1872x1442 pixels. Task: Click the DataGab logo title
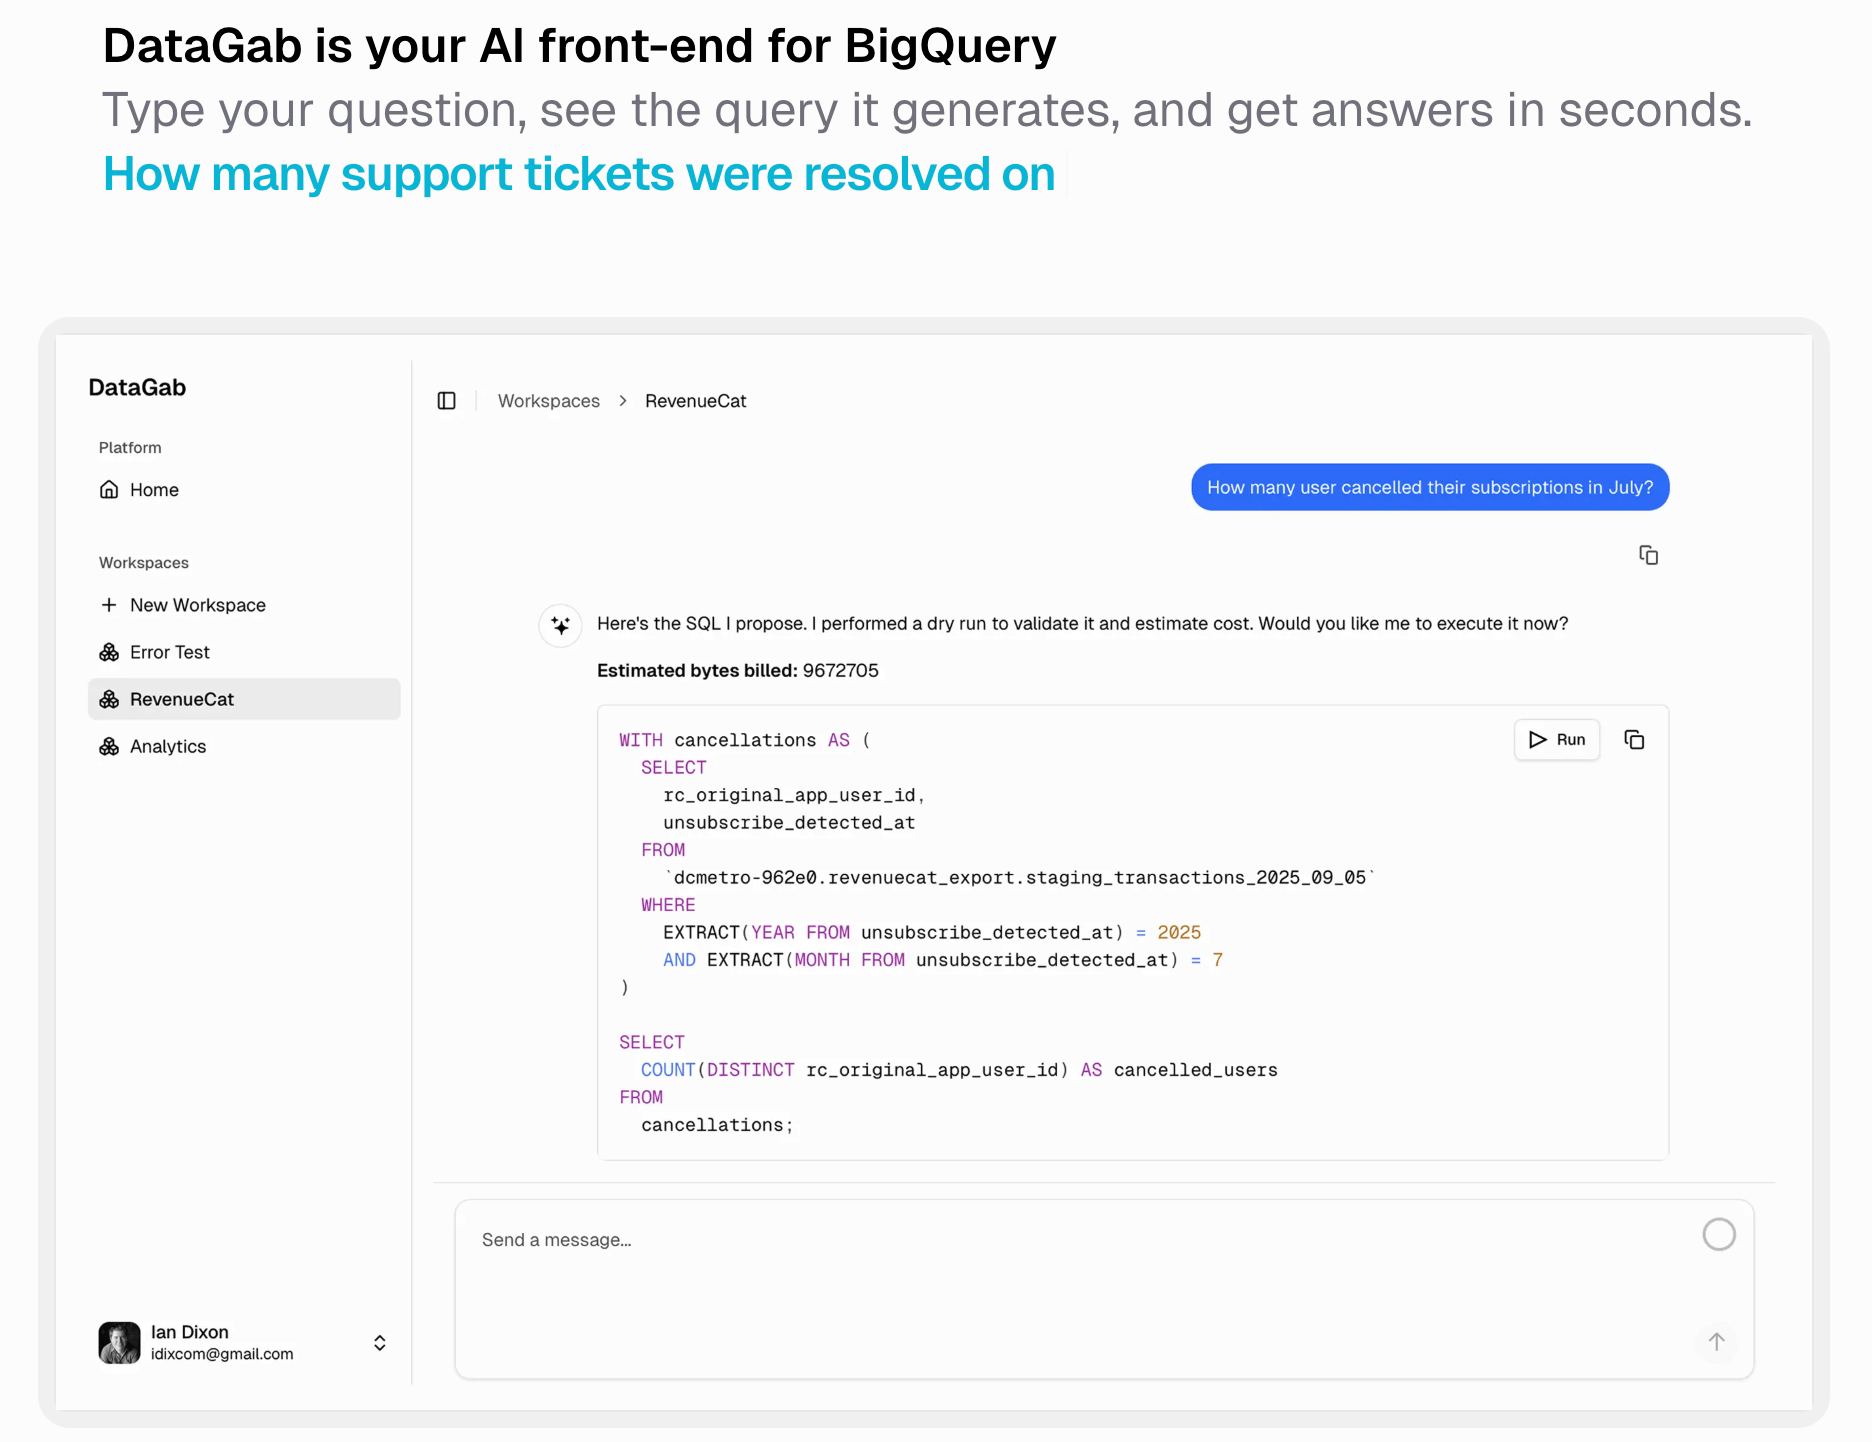[x=137, y=388]
